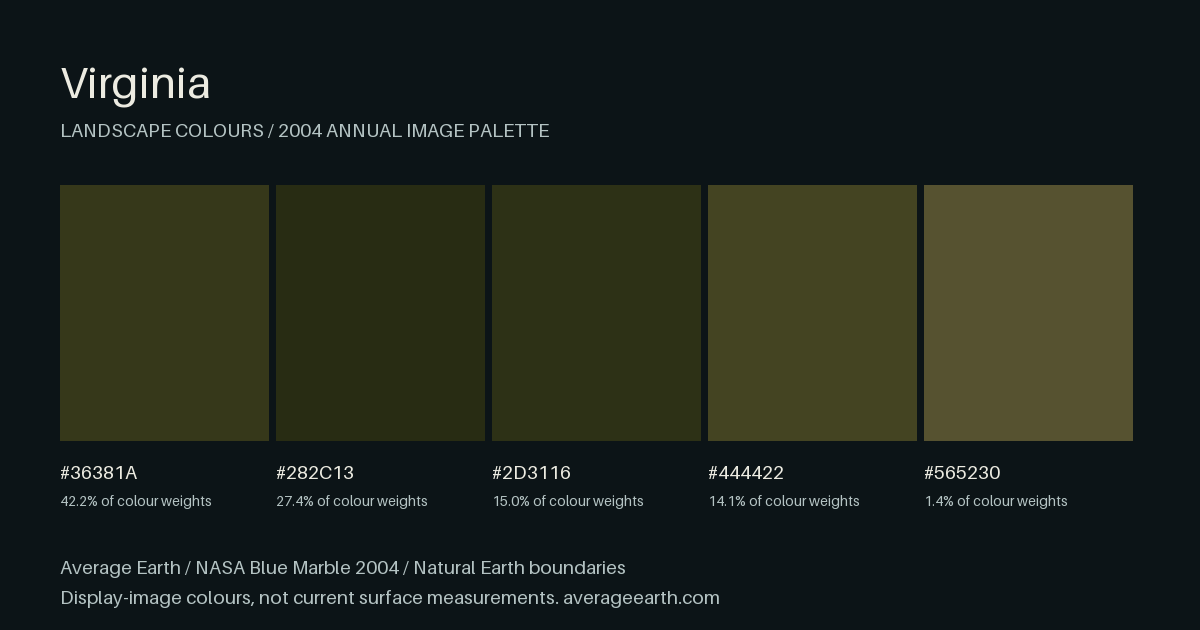Click the #565230 hex code label
This screenshot has width=1200, height=630.
pyautogui.click(x=962, y=472)
